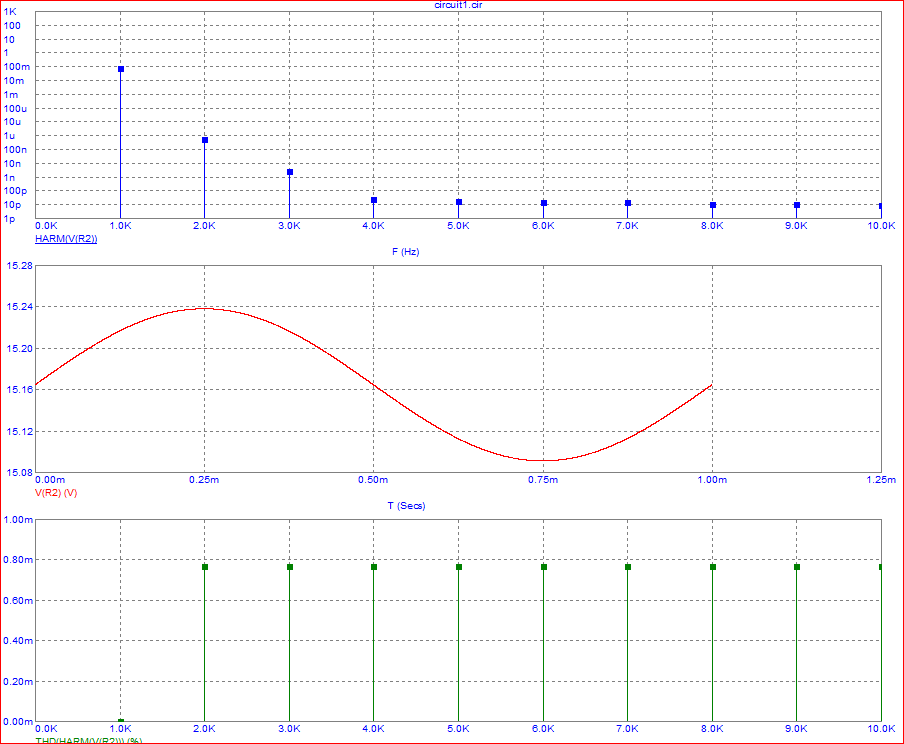The image size is (904, 744).
Task: Click the red waveform endpoint at 1.00m
Action: coord(712,385)
